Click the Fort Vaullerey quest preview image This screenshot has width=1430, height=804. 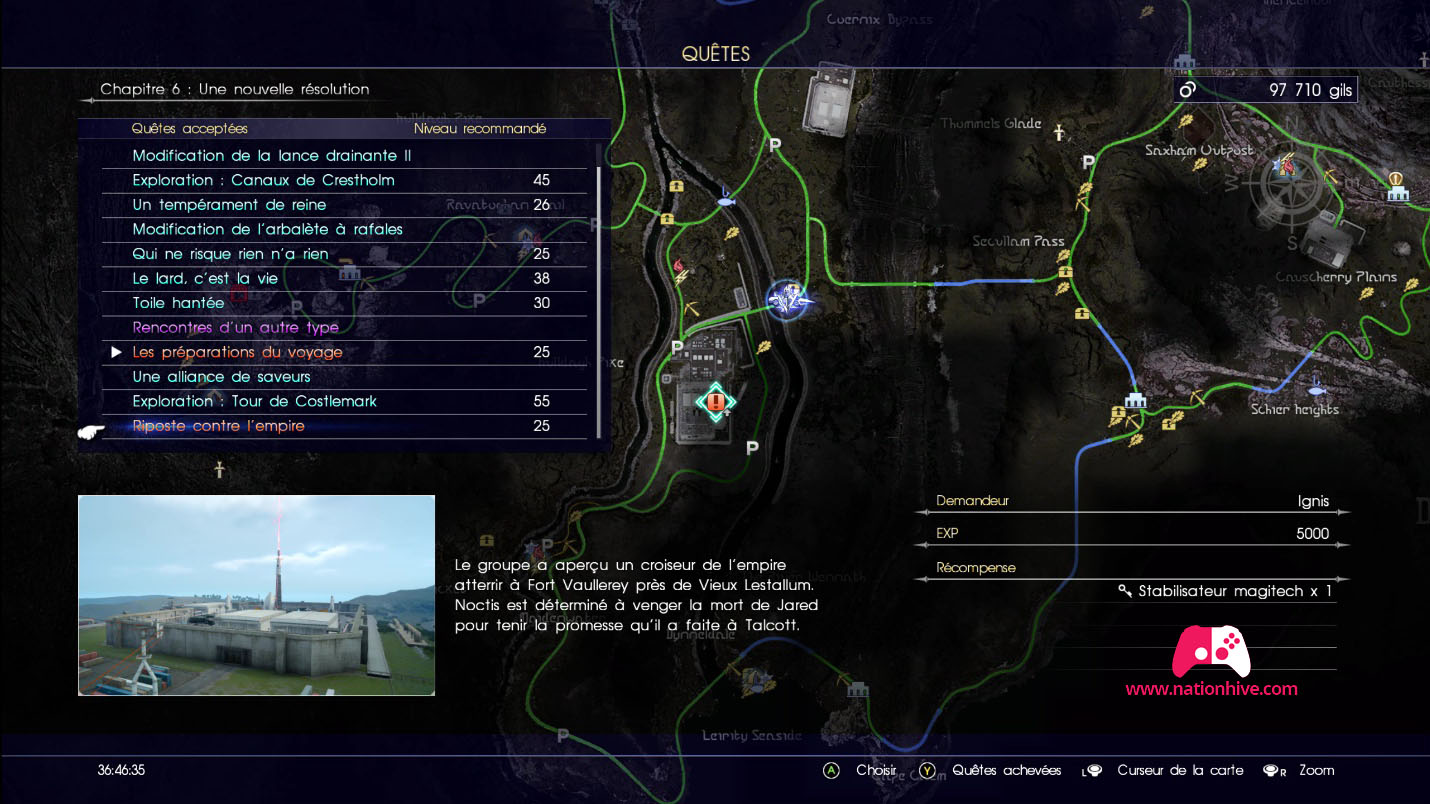[256, 595]
